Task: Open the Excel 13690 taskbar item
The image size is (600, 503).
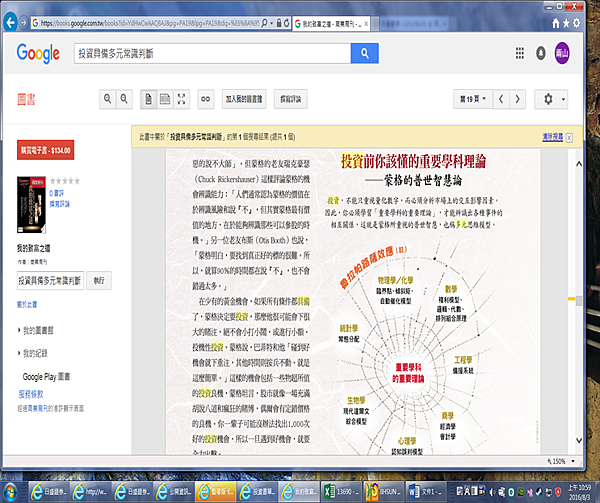Action: 342,491
